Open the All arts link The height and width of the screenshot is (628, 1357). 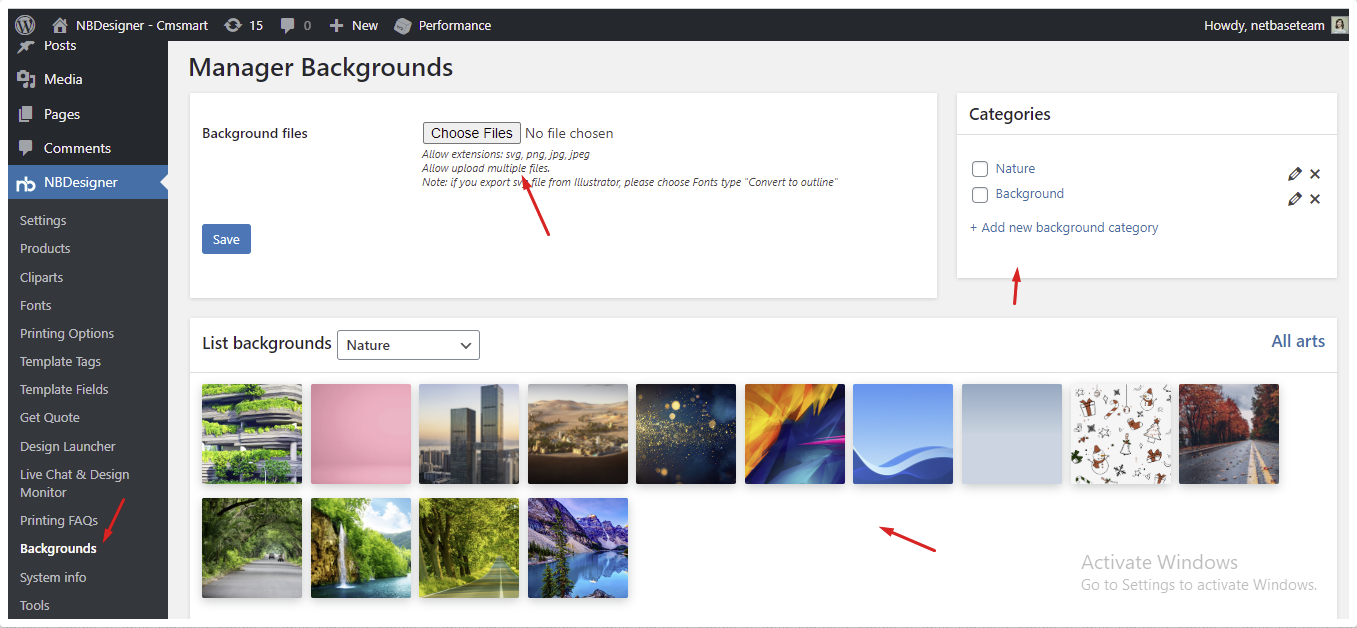click(1298, 340)
